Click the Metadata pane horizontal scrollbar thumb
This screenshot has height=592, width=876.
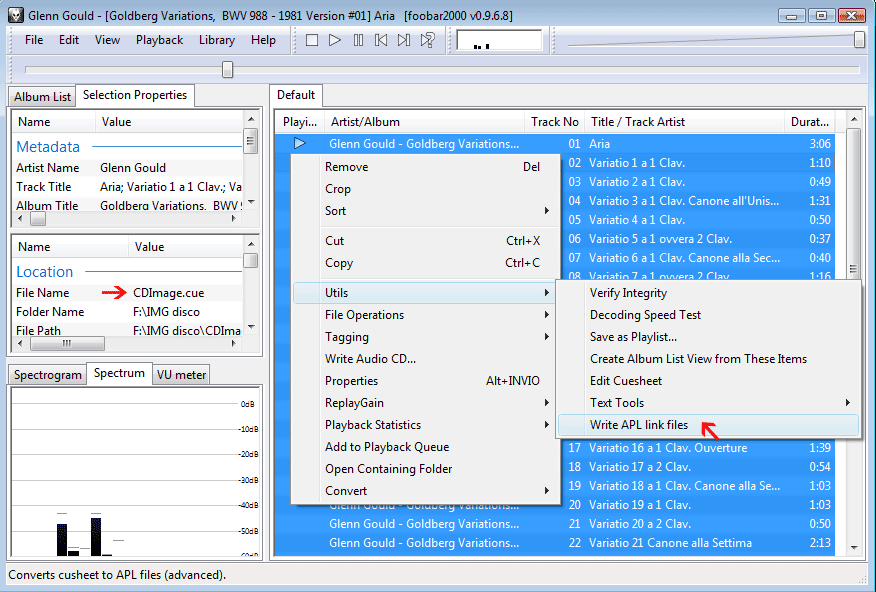coord(38,219)
